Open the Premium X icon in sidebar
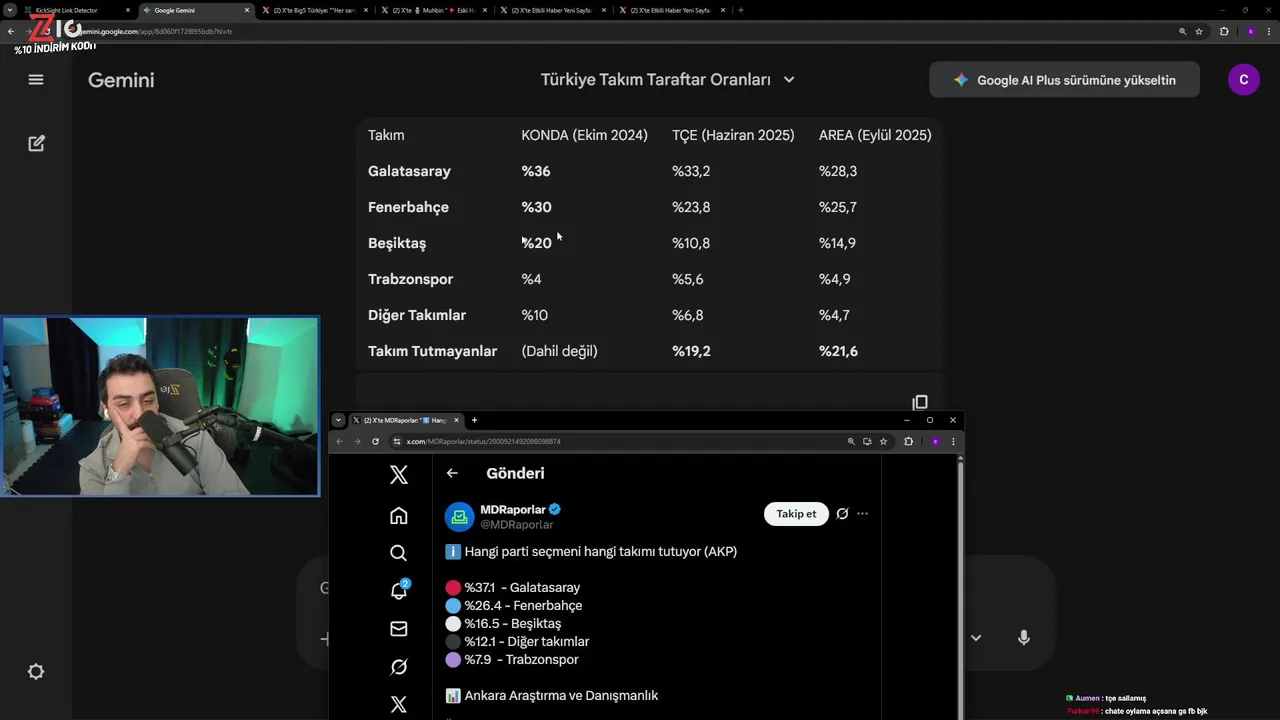 pyautogui.click(x=398, y=704)
